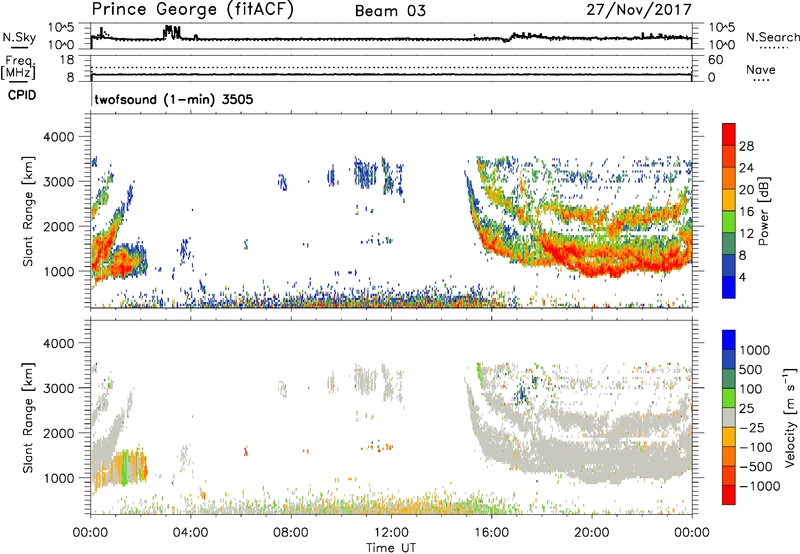This screenshot has height=554, width=800.
Task: Pick the power colorbar segment between 24 and 28
Action: pyautogui.click(x=729, y=156)
